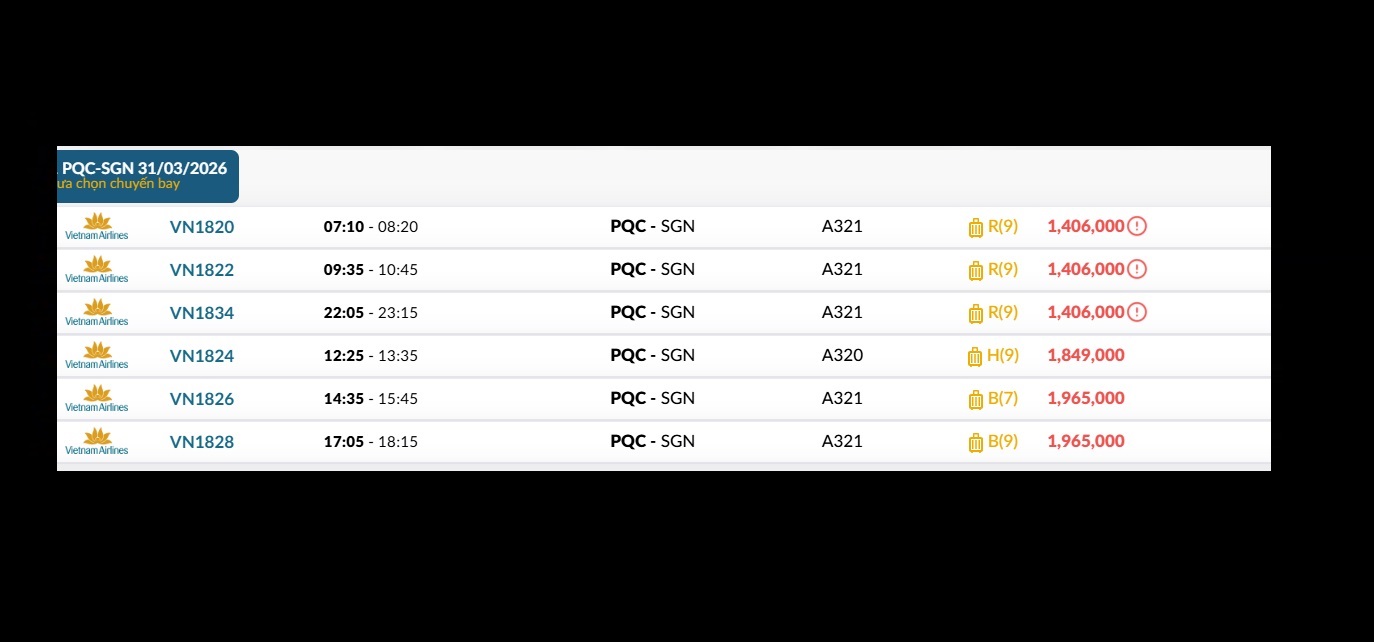
Task: Click the luggage icon for flight VN1826
Action: click(976, 399)
